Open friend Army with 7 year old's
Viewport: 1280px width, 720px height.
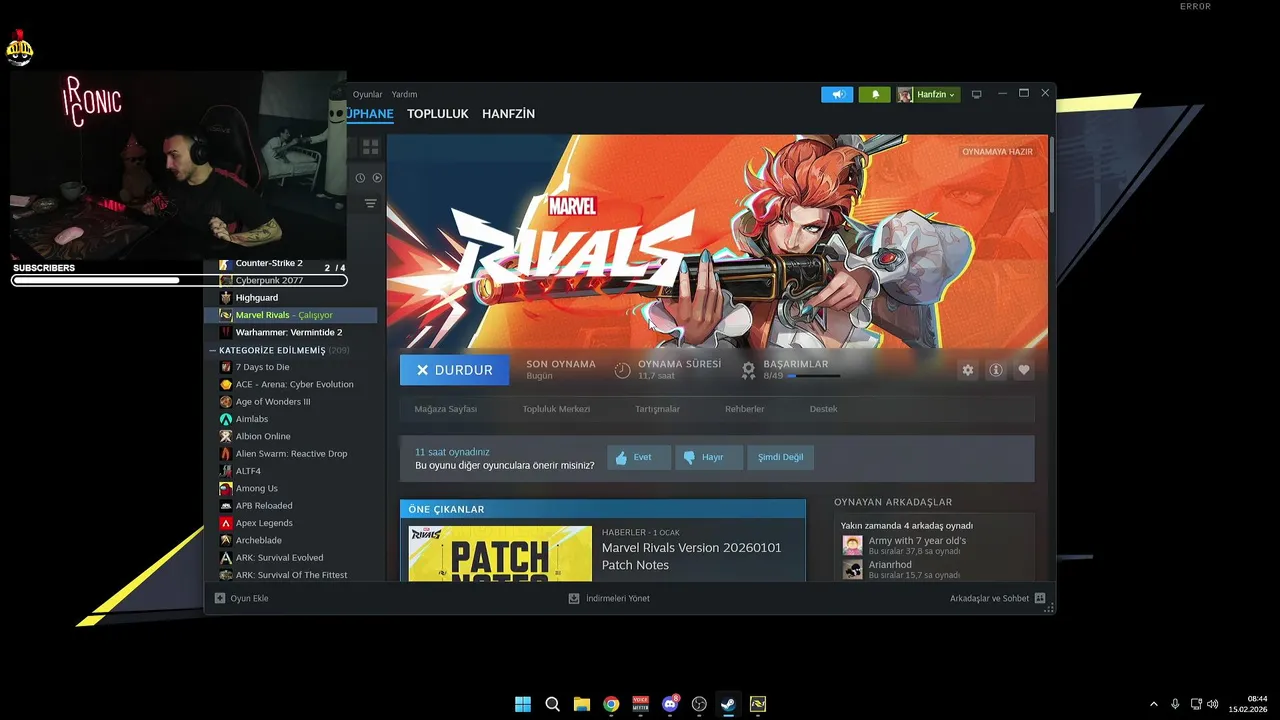tap(917, 545)
